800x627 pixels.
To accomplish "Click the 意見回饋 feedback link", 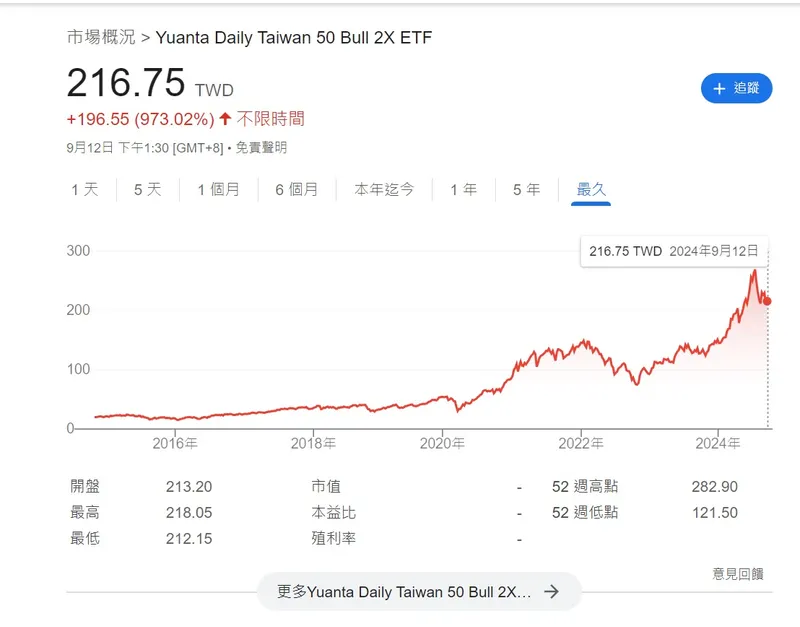I will pos(738,573).
